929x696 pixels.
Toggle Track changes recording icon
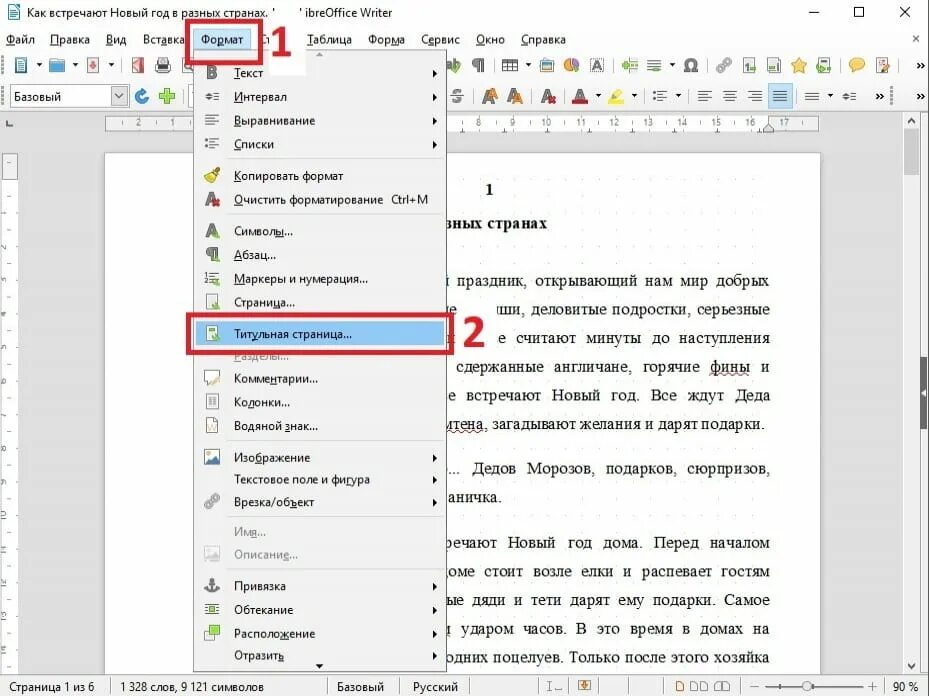coord(883,65)
